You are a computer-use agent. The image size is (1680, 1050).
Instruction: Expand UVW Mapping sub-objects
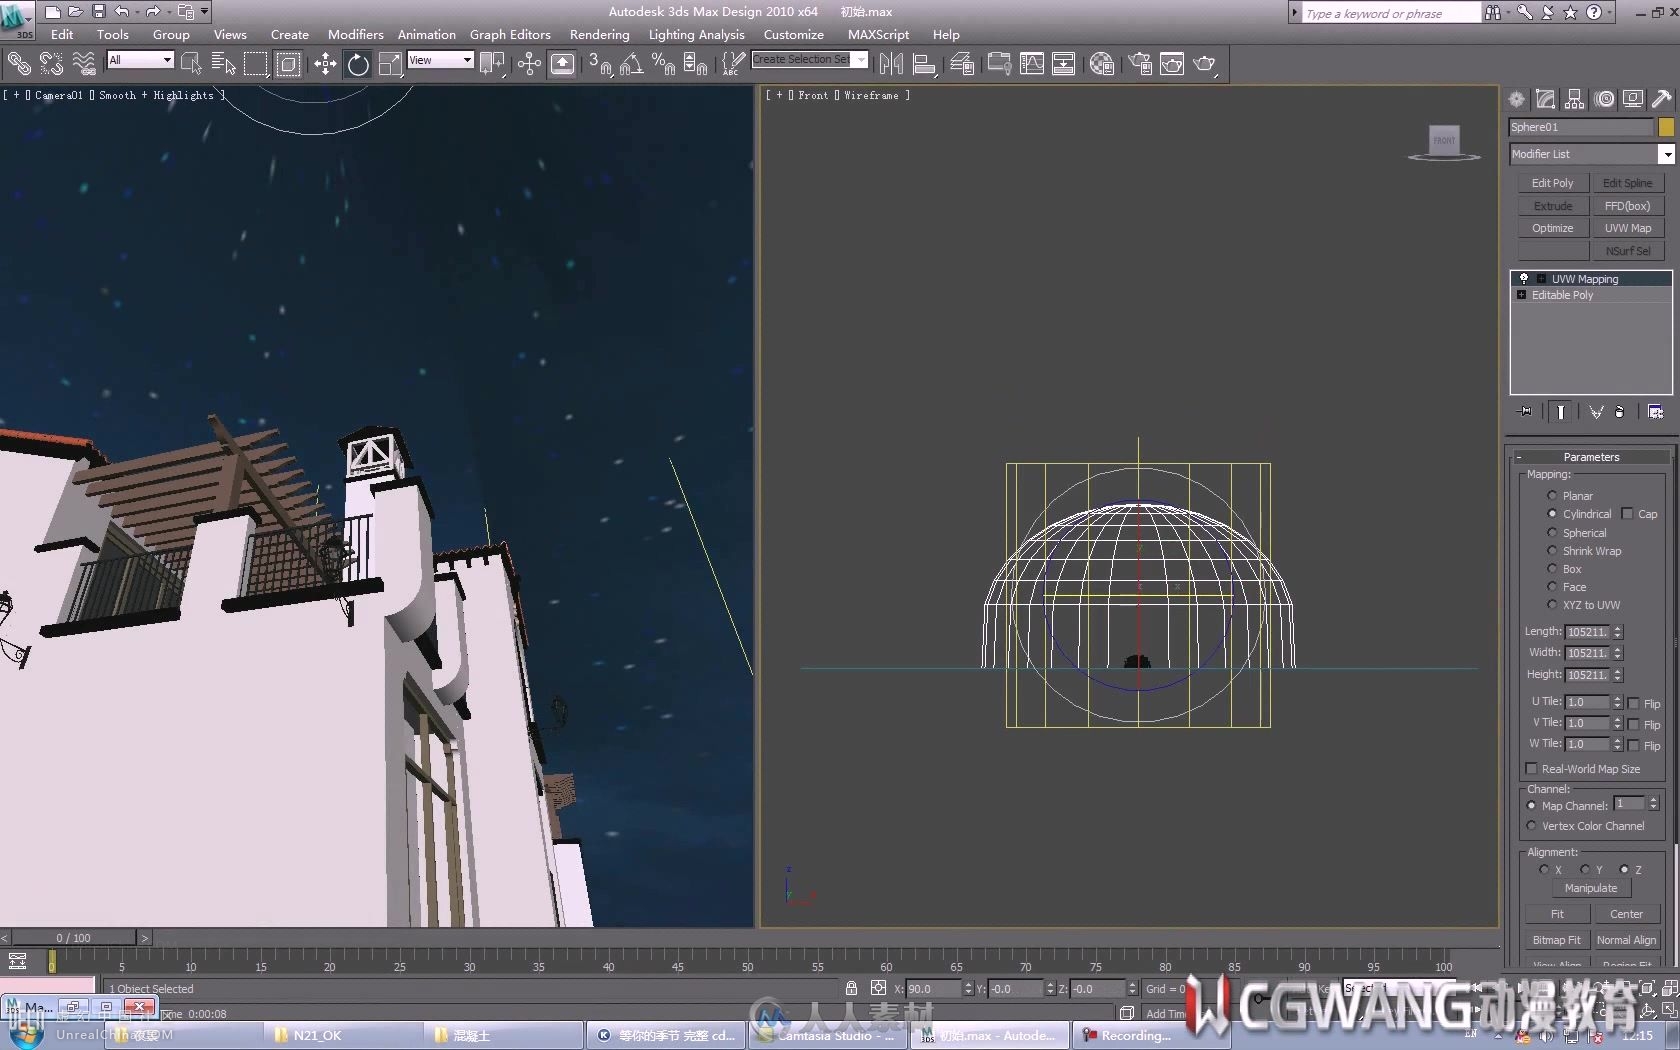coord(1541,279)
